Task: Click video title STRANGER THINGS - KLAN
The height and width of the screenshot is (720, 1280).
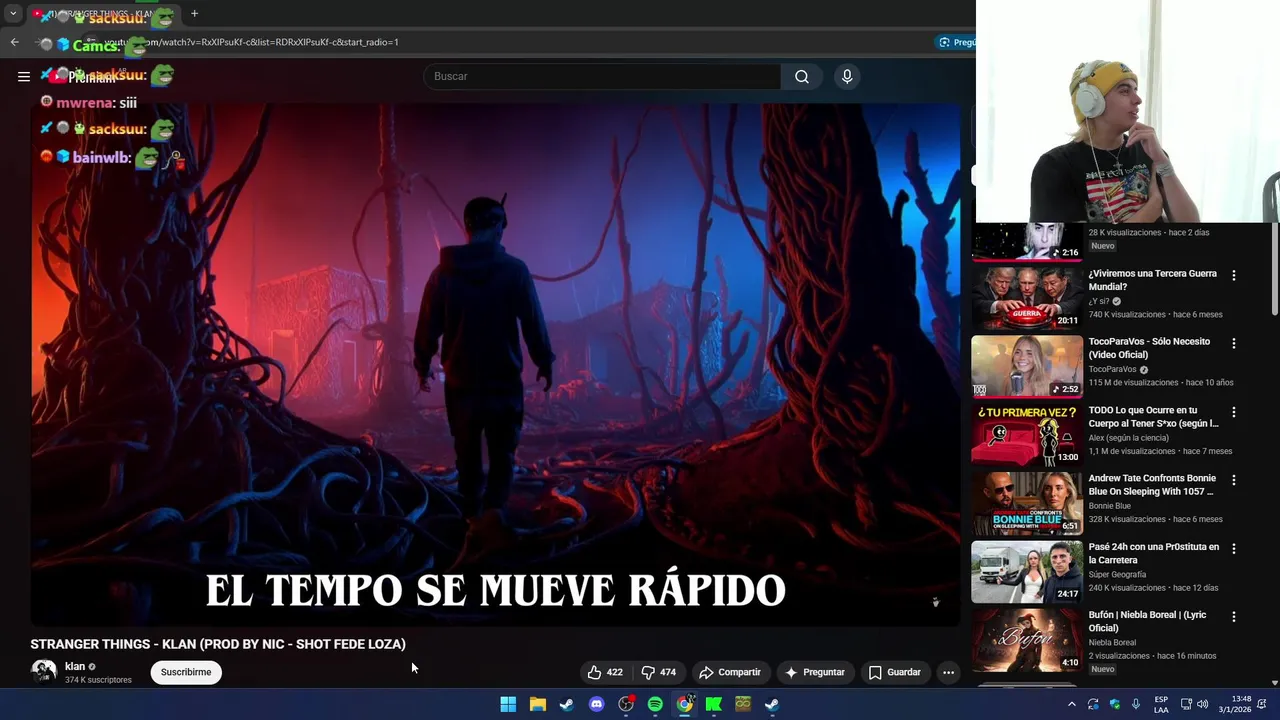Action: click(x=218, y=644)
